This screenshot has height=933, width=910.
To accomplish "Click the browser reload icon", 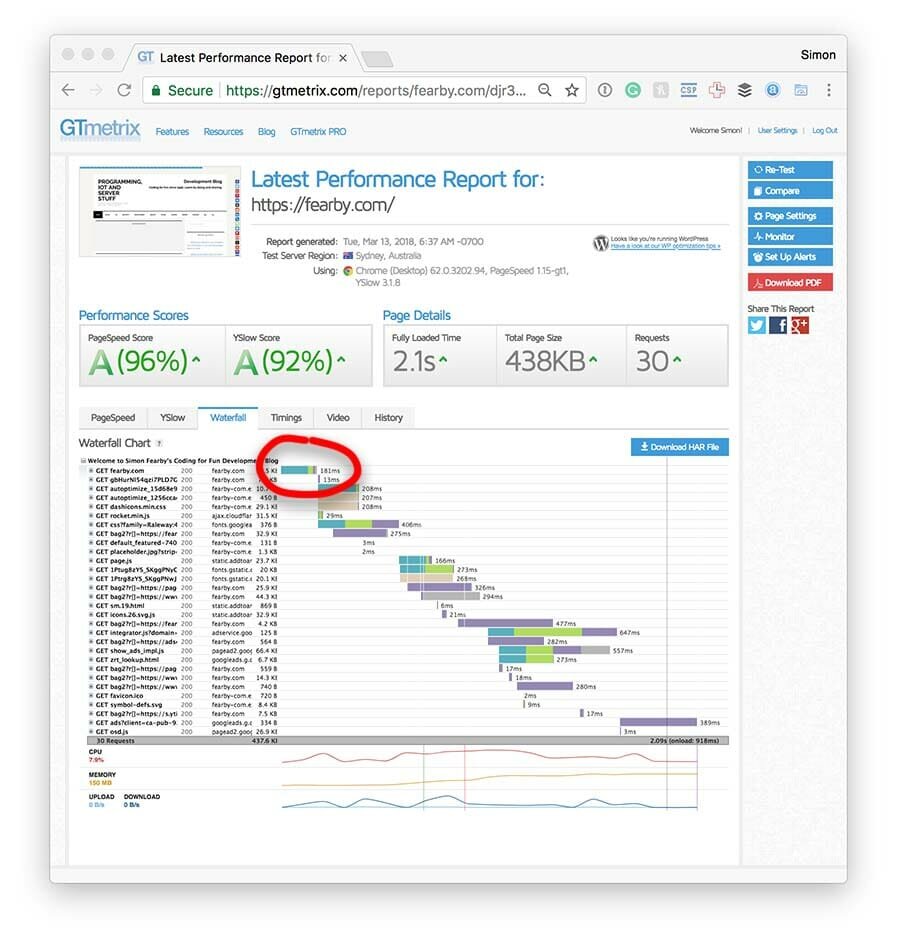I will (123, 89).
